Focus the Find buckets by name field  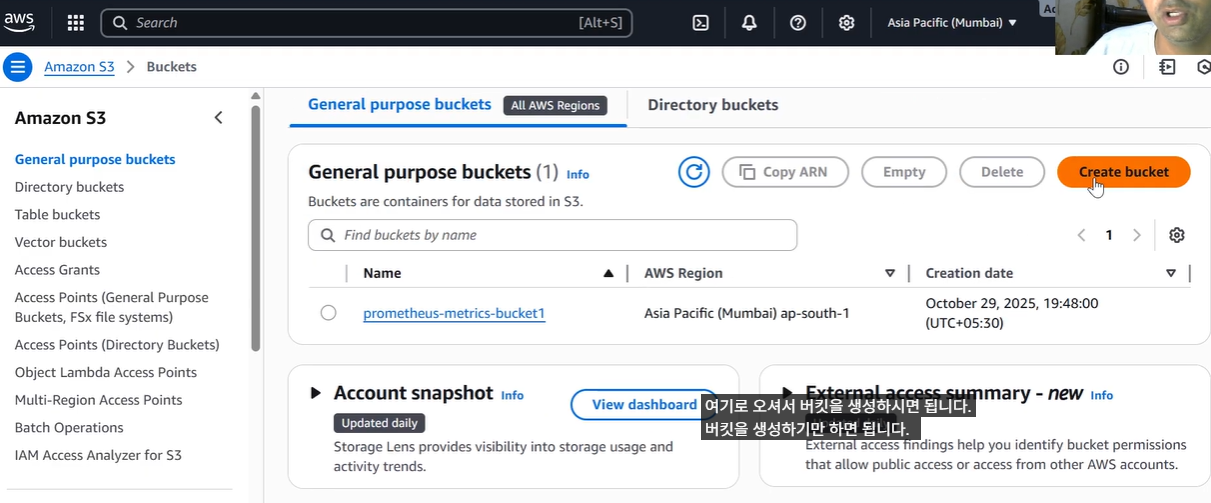coord(552,235)
